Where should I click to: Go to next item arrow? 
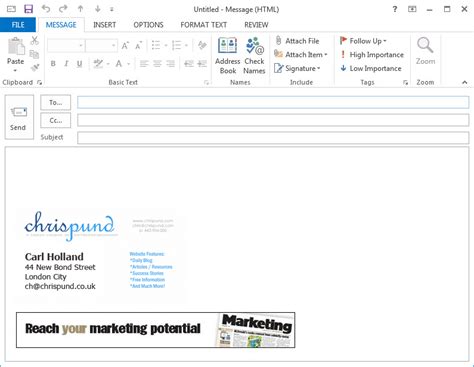tap(98, 9)
